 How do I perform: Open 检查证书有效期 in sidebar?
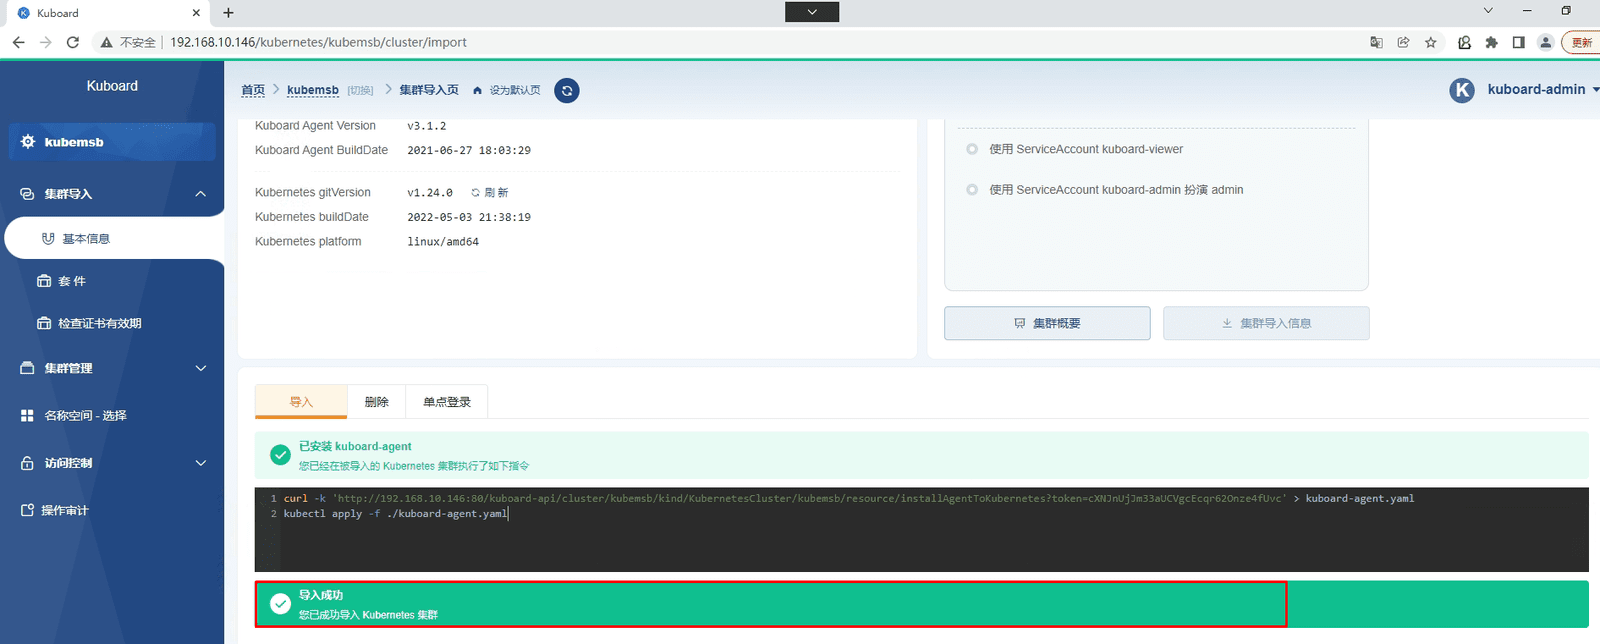pos(100,323)
